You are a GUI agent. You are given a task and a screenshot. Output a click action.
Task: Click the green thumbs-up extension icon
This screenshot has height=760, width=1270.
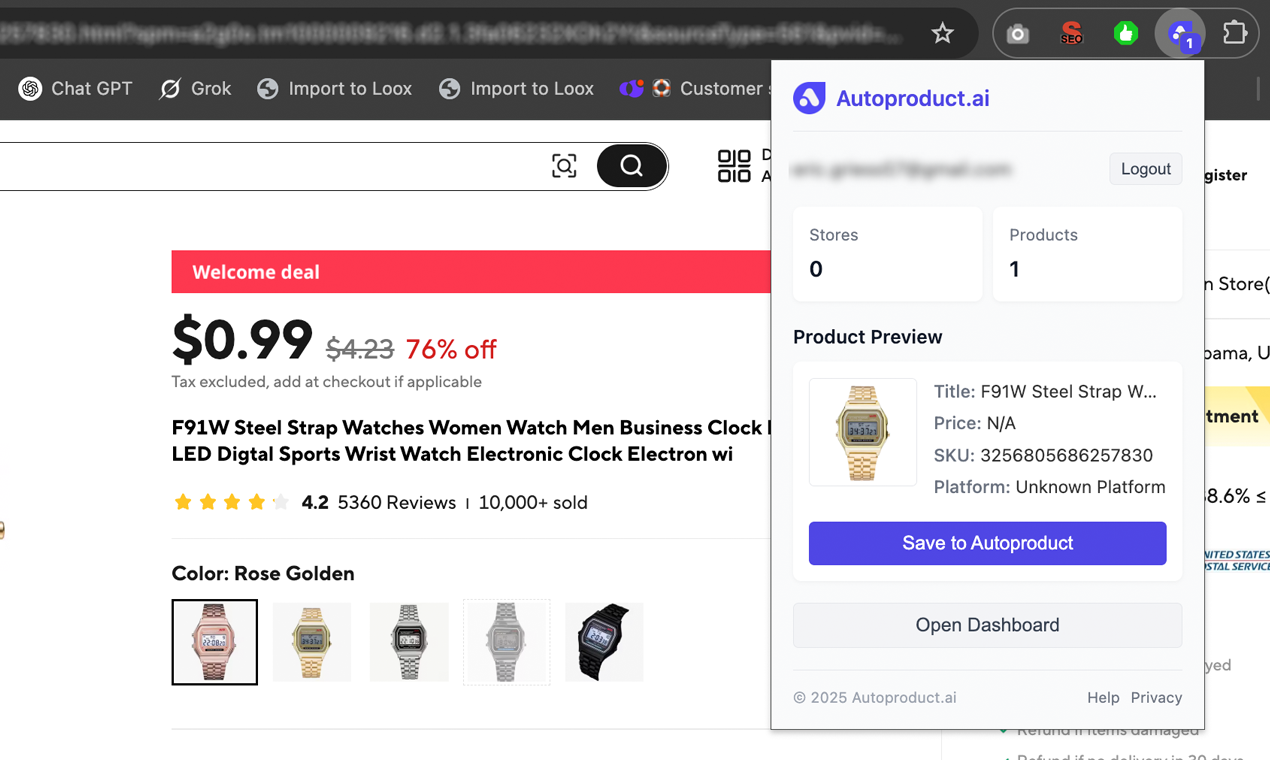pyautogui.click(x=1126, y=34)
